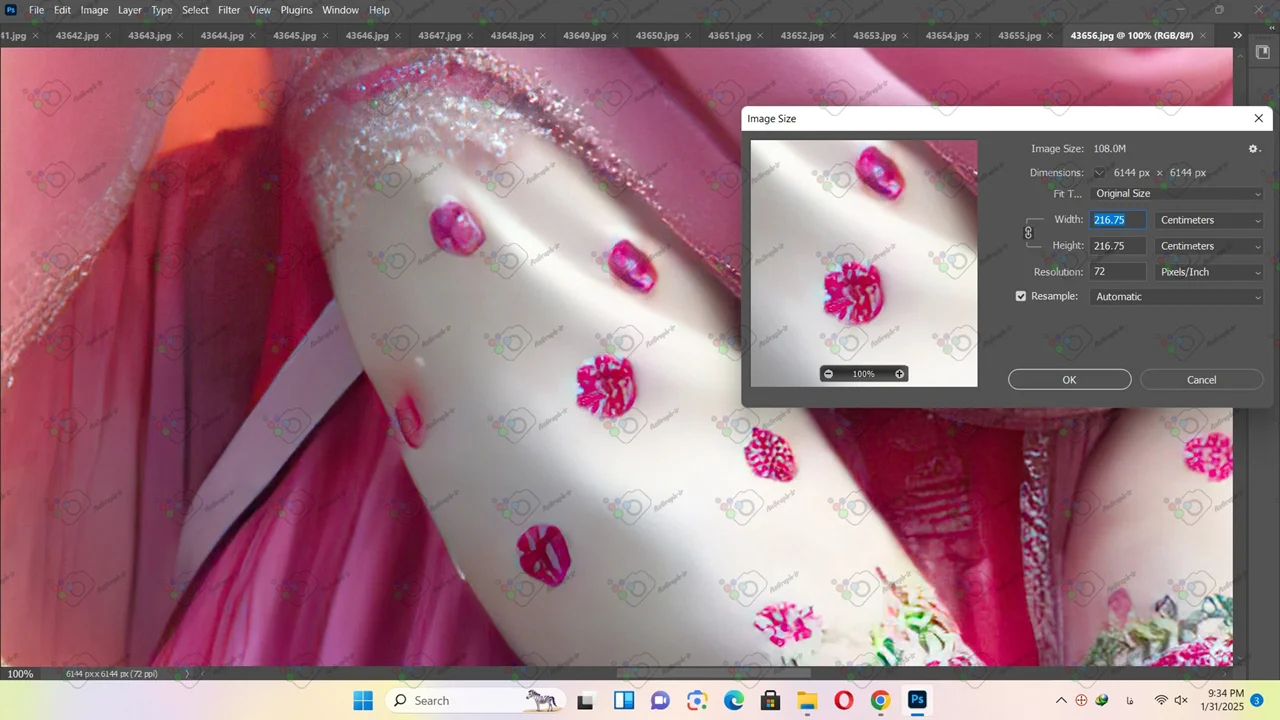Zoom in the dialog preview with plus
Screen dimensions: 1280x720
[899, 374]
